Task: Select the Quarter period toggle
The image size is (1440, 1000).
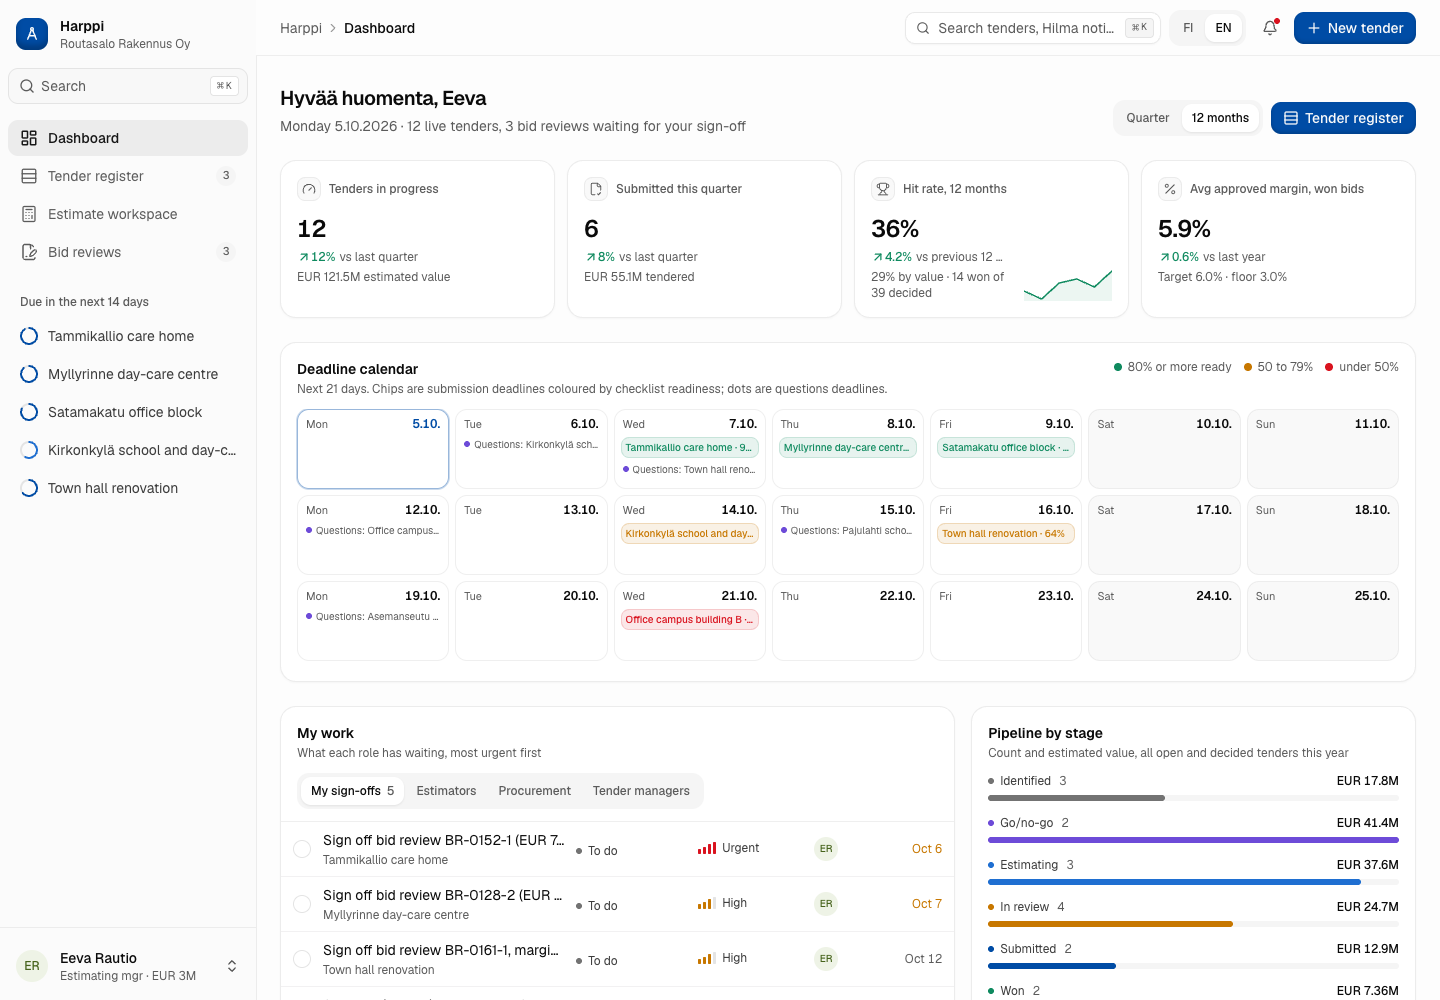Action: (x=1148, y=118)
